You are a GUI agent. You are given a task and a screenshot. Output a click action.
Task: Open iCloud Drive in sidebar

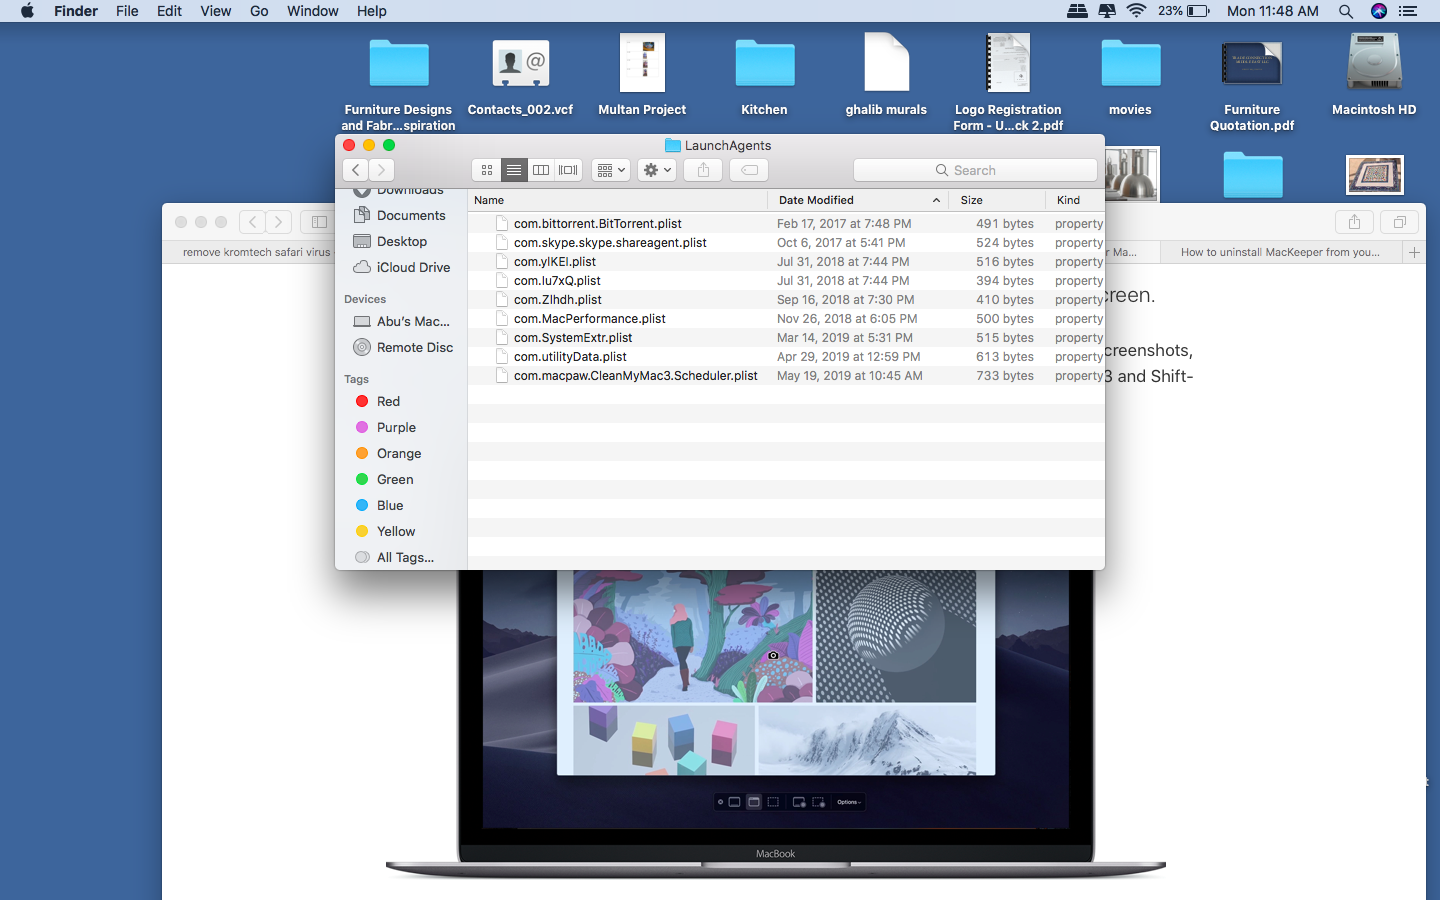click(402, 267)
